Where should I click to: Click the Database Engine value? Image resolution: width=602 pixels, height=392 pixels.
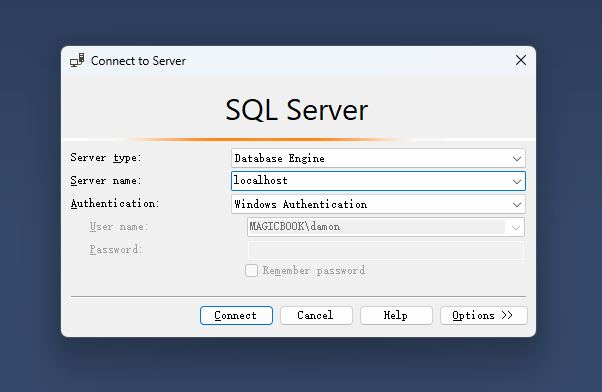pyautogui.click(x=280, y=158)
